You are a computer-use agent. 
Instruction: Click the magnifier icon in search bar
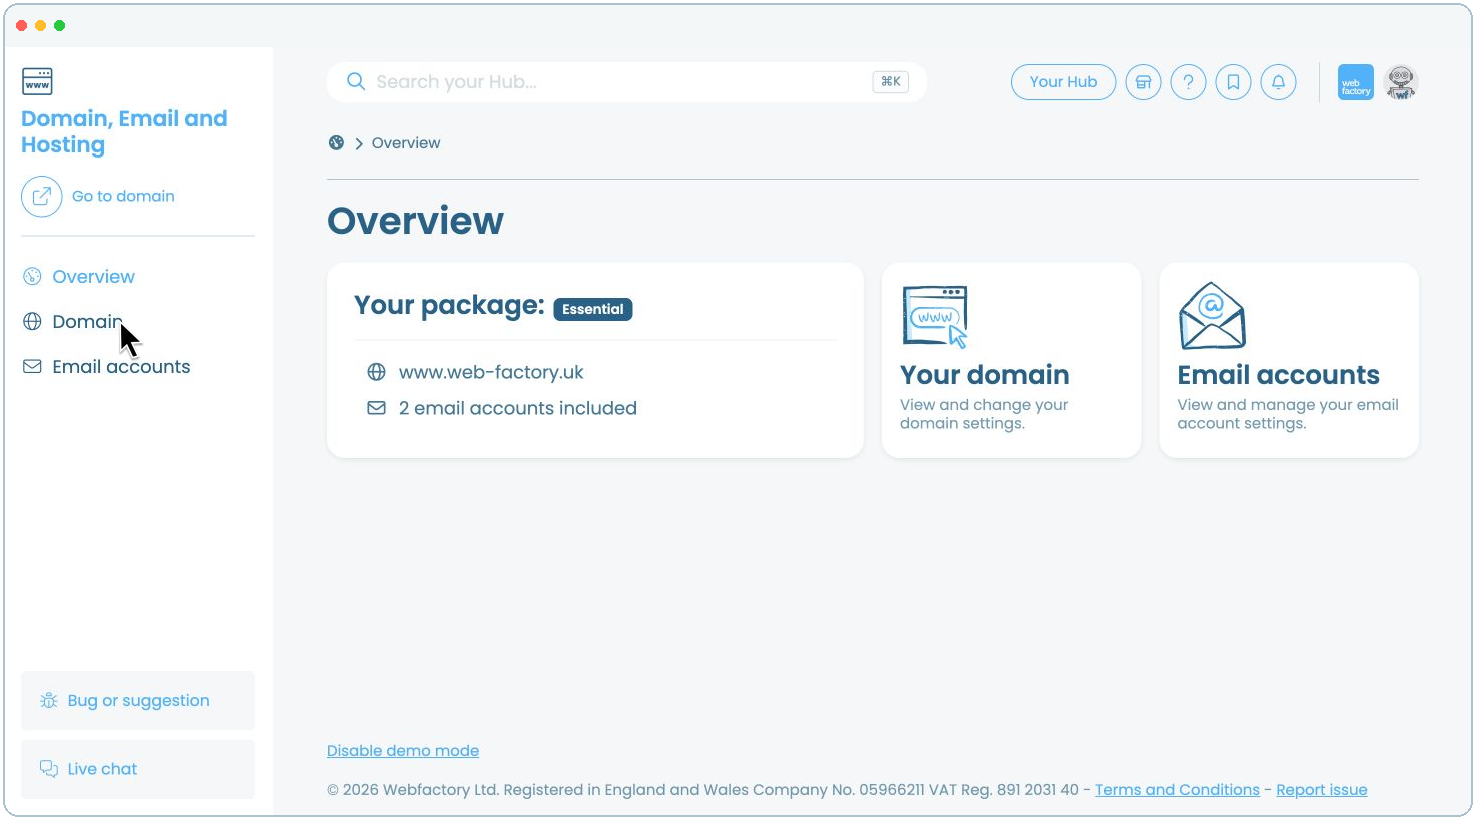355,82
